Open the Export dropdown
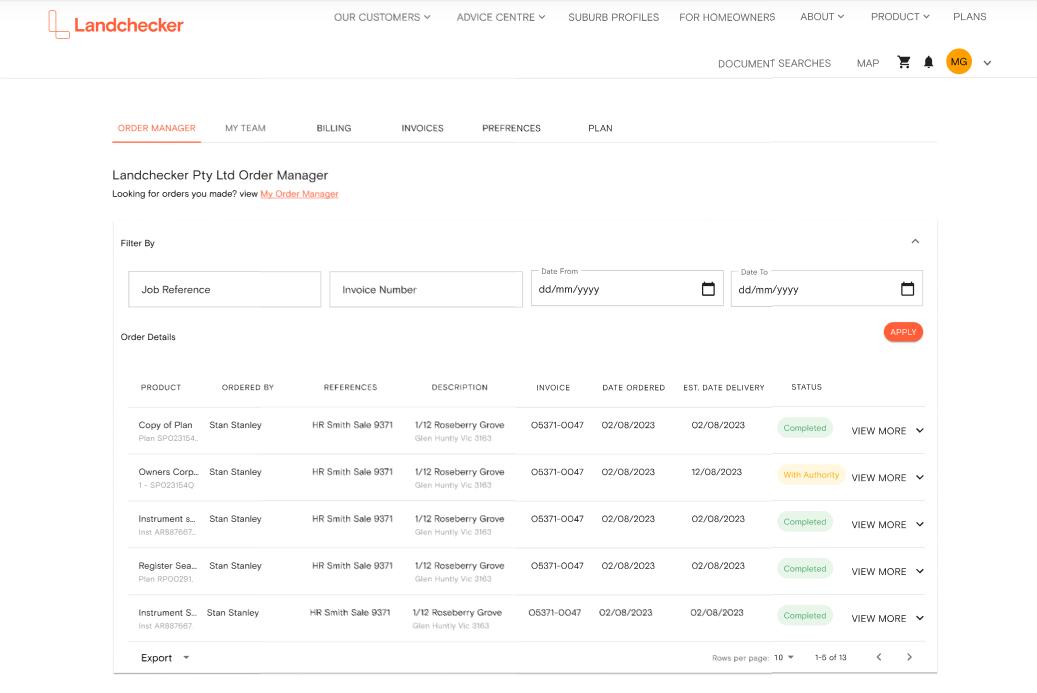 click(160, 657)
